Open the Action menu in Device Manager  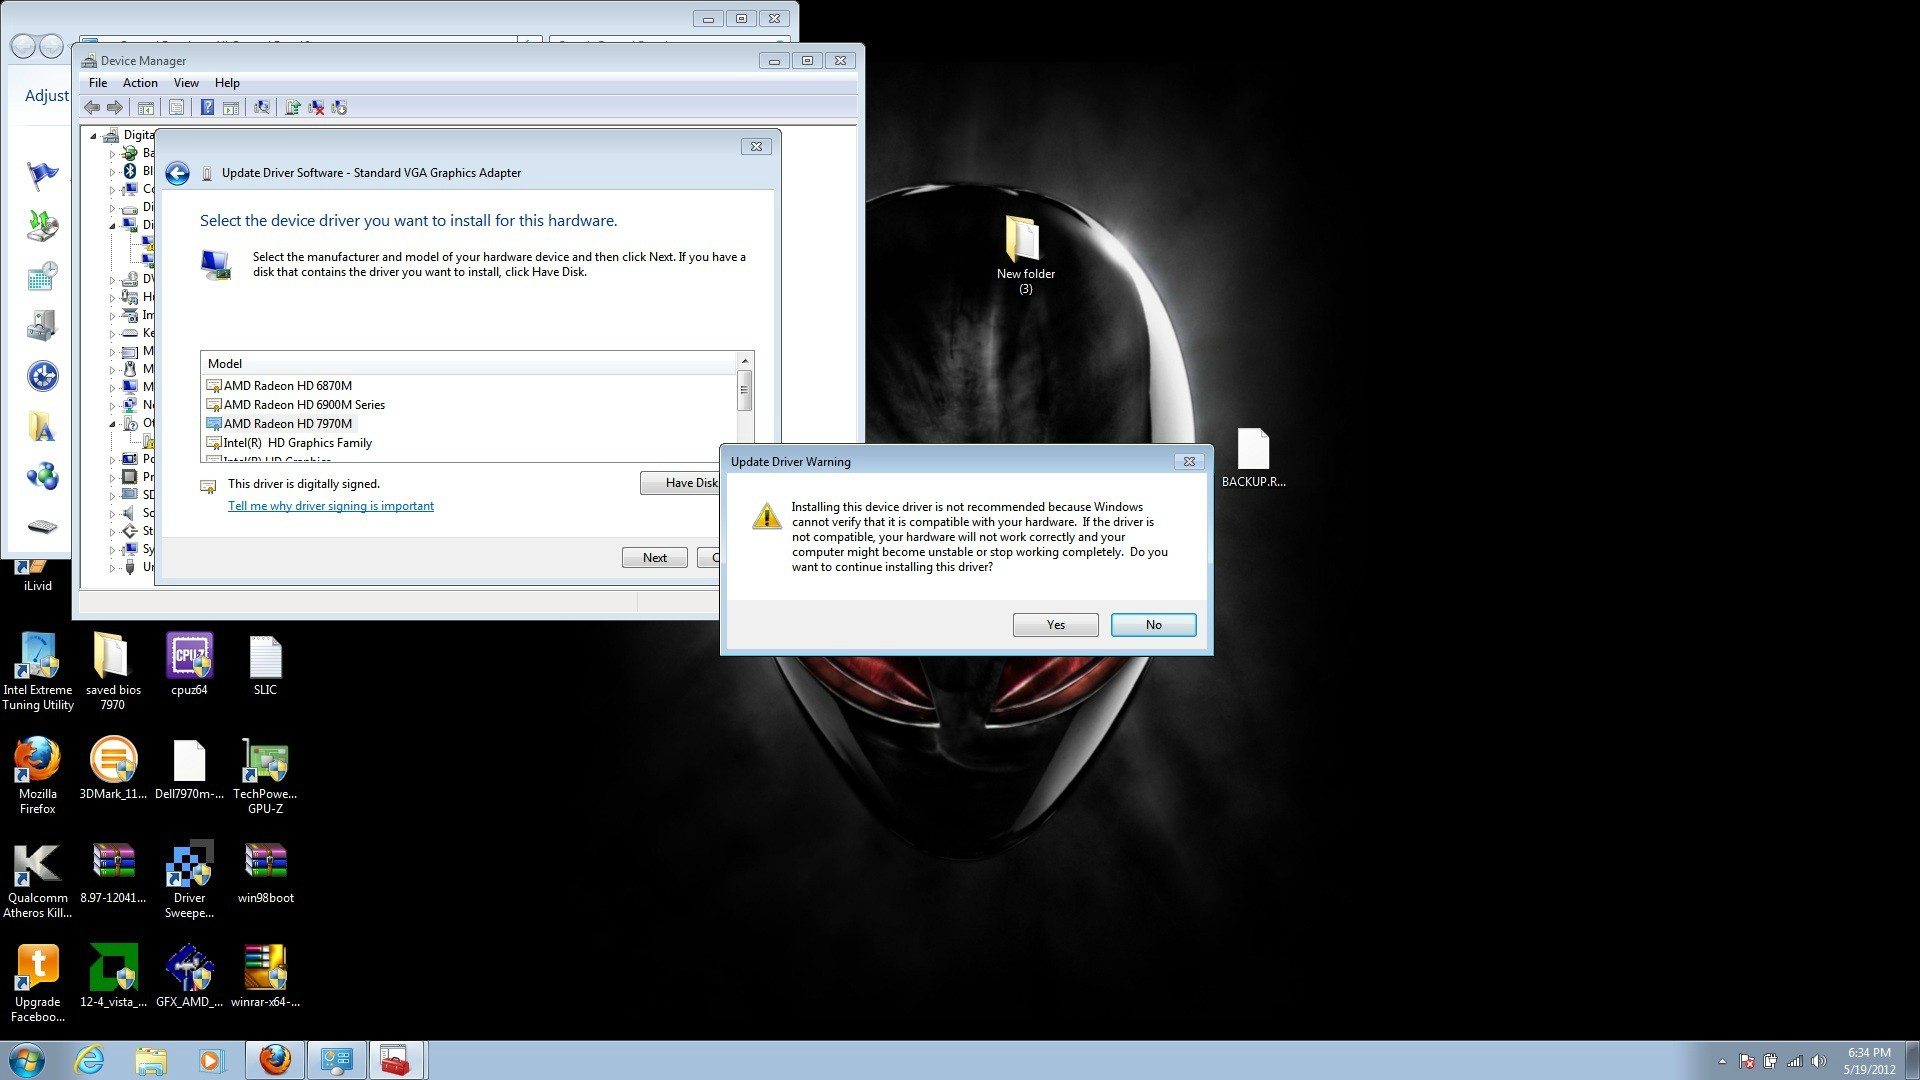(140, 83)
